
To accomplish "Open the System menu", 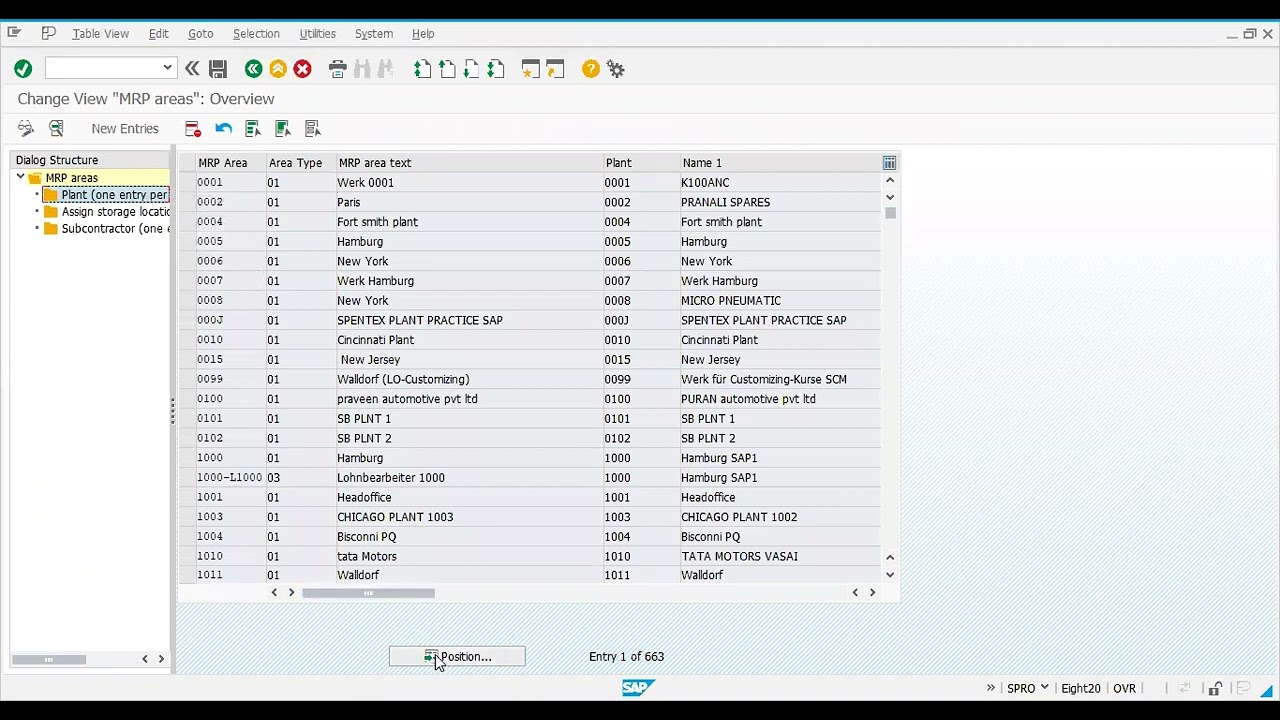I will point(373,33).
